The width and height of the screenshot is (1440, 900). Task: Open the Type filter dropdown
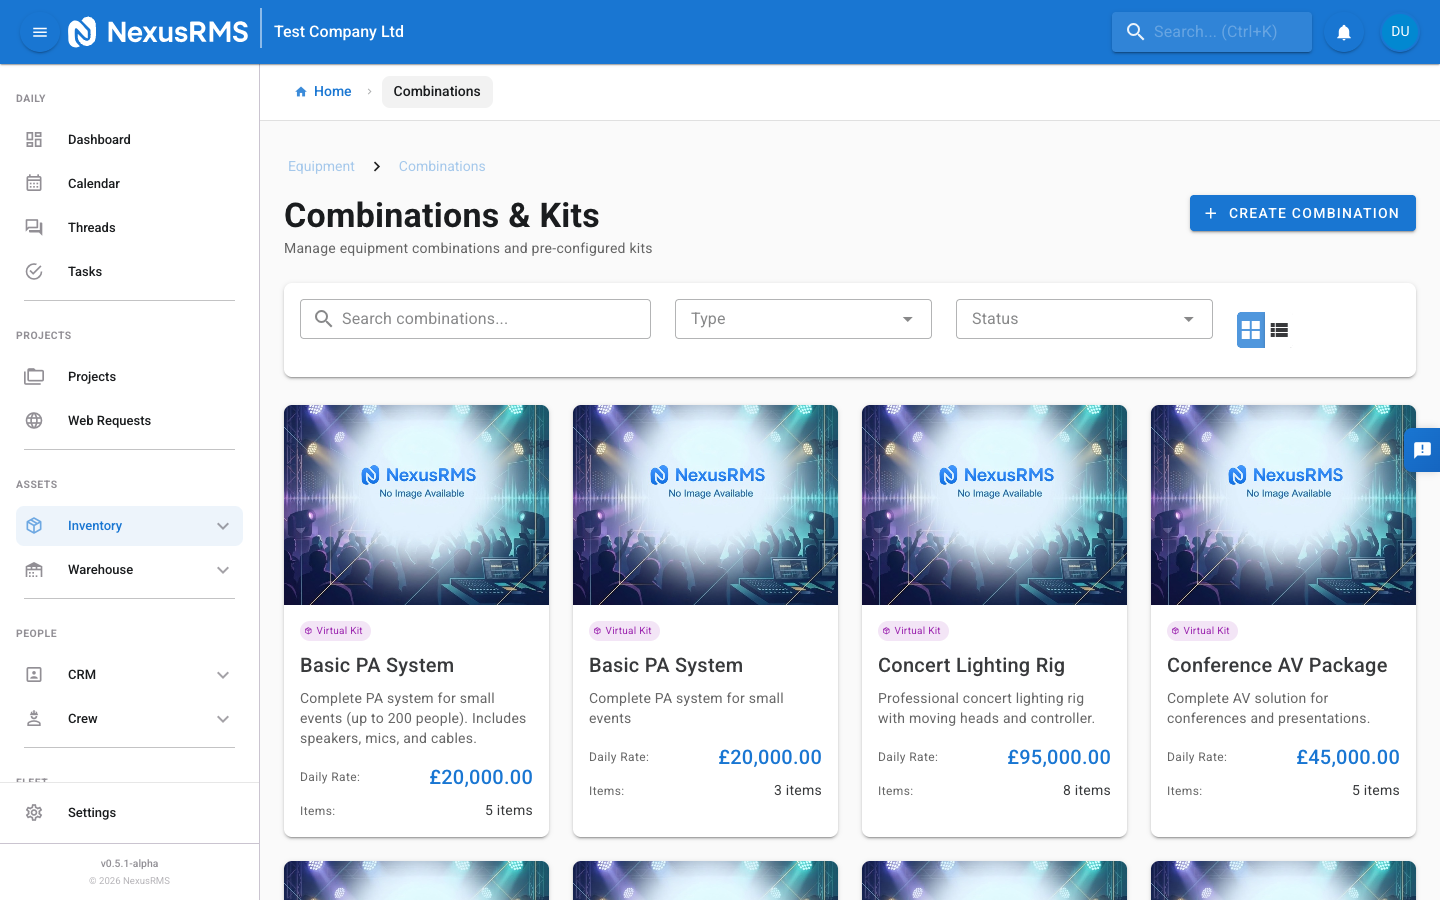tap(803, 318)
